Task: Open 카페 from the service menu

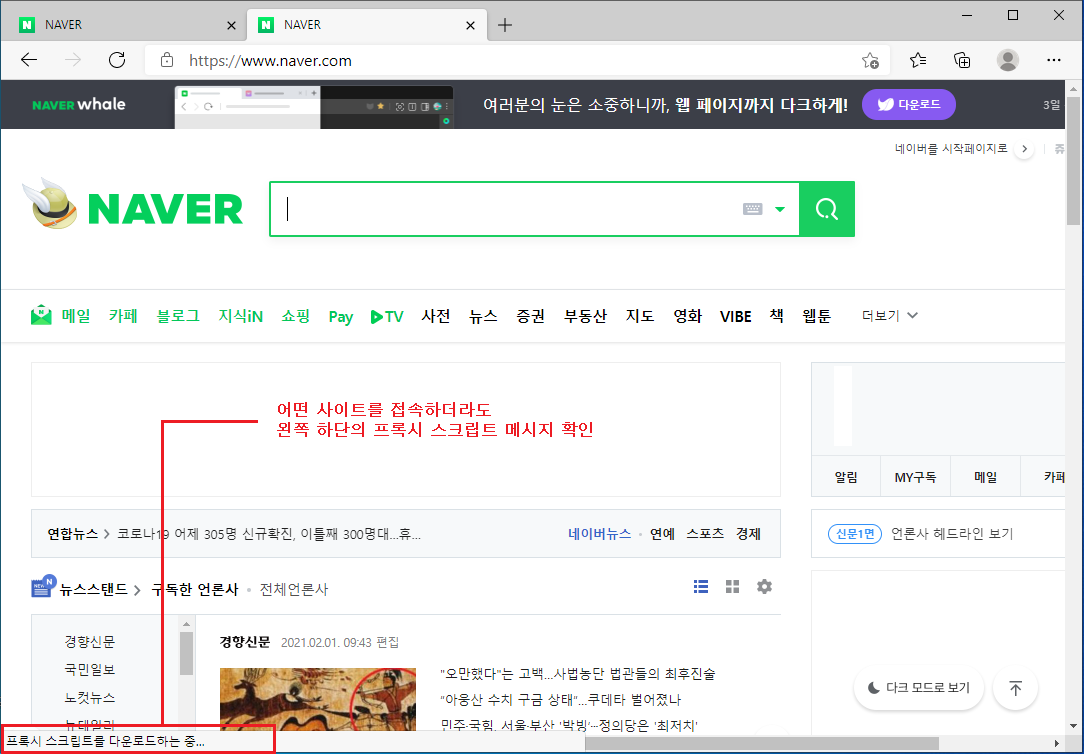Action: point(123,316)
